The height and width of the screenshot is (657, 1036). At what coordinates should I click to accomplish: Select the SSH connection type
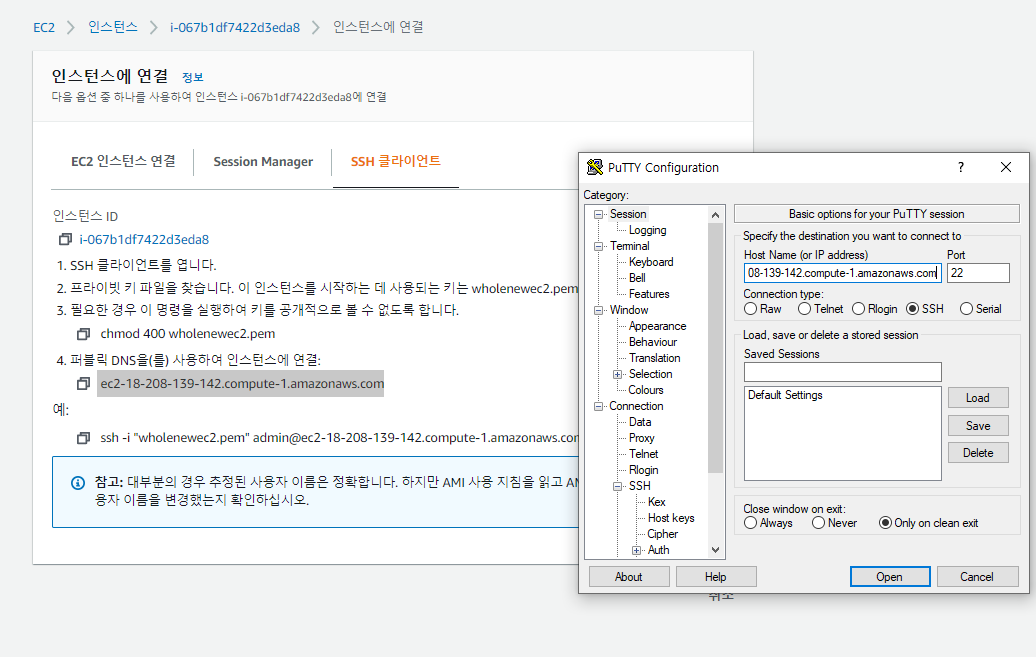coord(912,309)
